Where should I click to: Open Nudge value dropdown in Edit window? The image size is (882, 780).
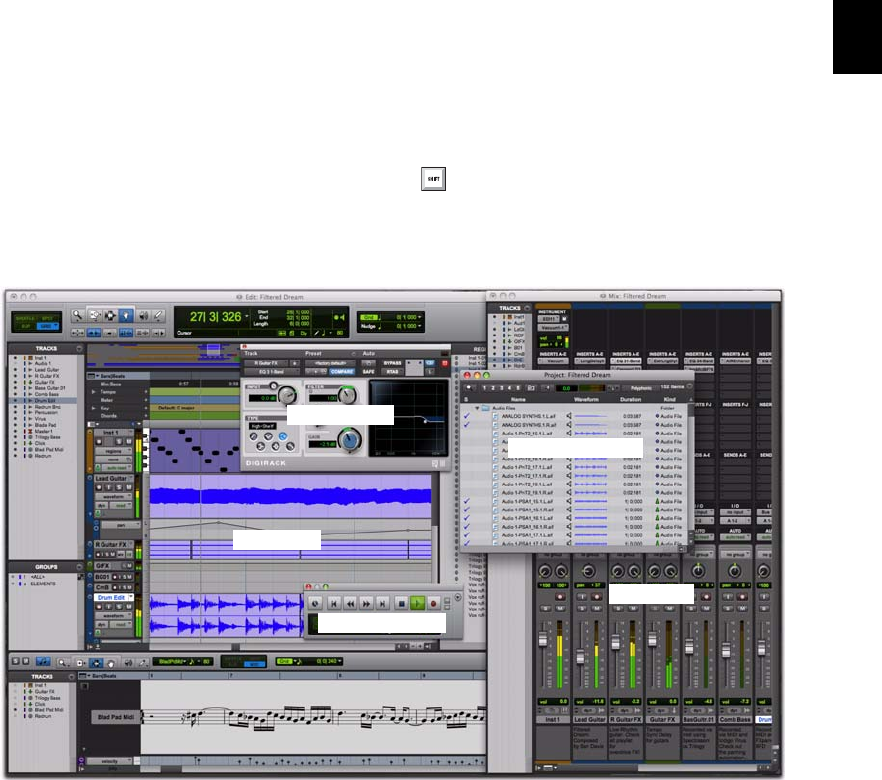[420, 326]
